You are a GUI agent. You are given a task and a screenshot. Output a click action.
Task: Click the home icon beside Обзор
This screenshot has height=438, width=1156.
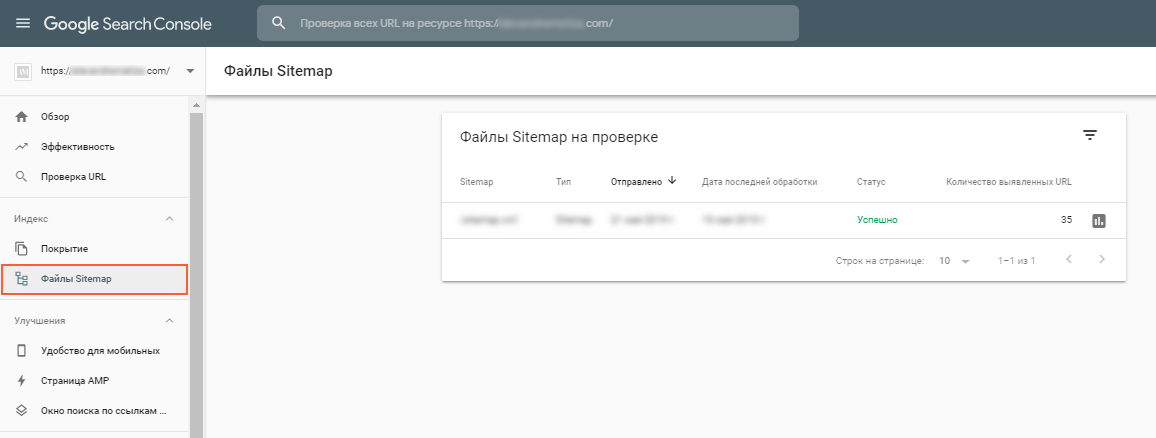21,117
